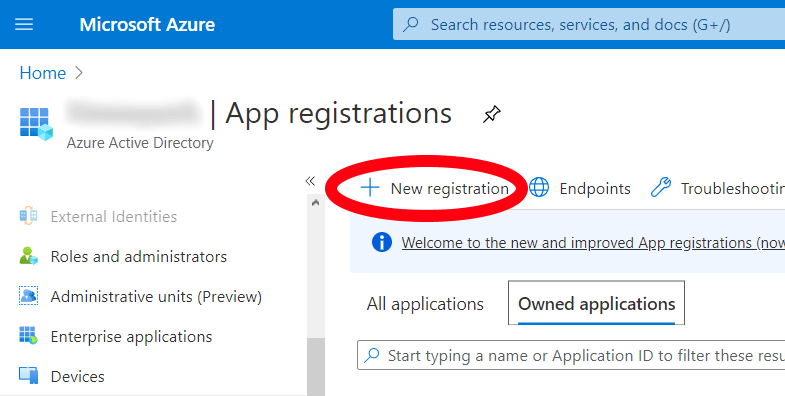The image size is (785, 396).
Task: Open Administrative units (Preview)
Action: [156, 296]
